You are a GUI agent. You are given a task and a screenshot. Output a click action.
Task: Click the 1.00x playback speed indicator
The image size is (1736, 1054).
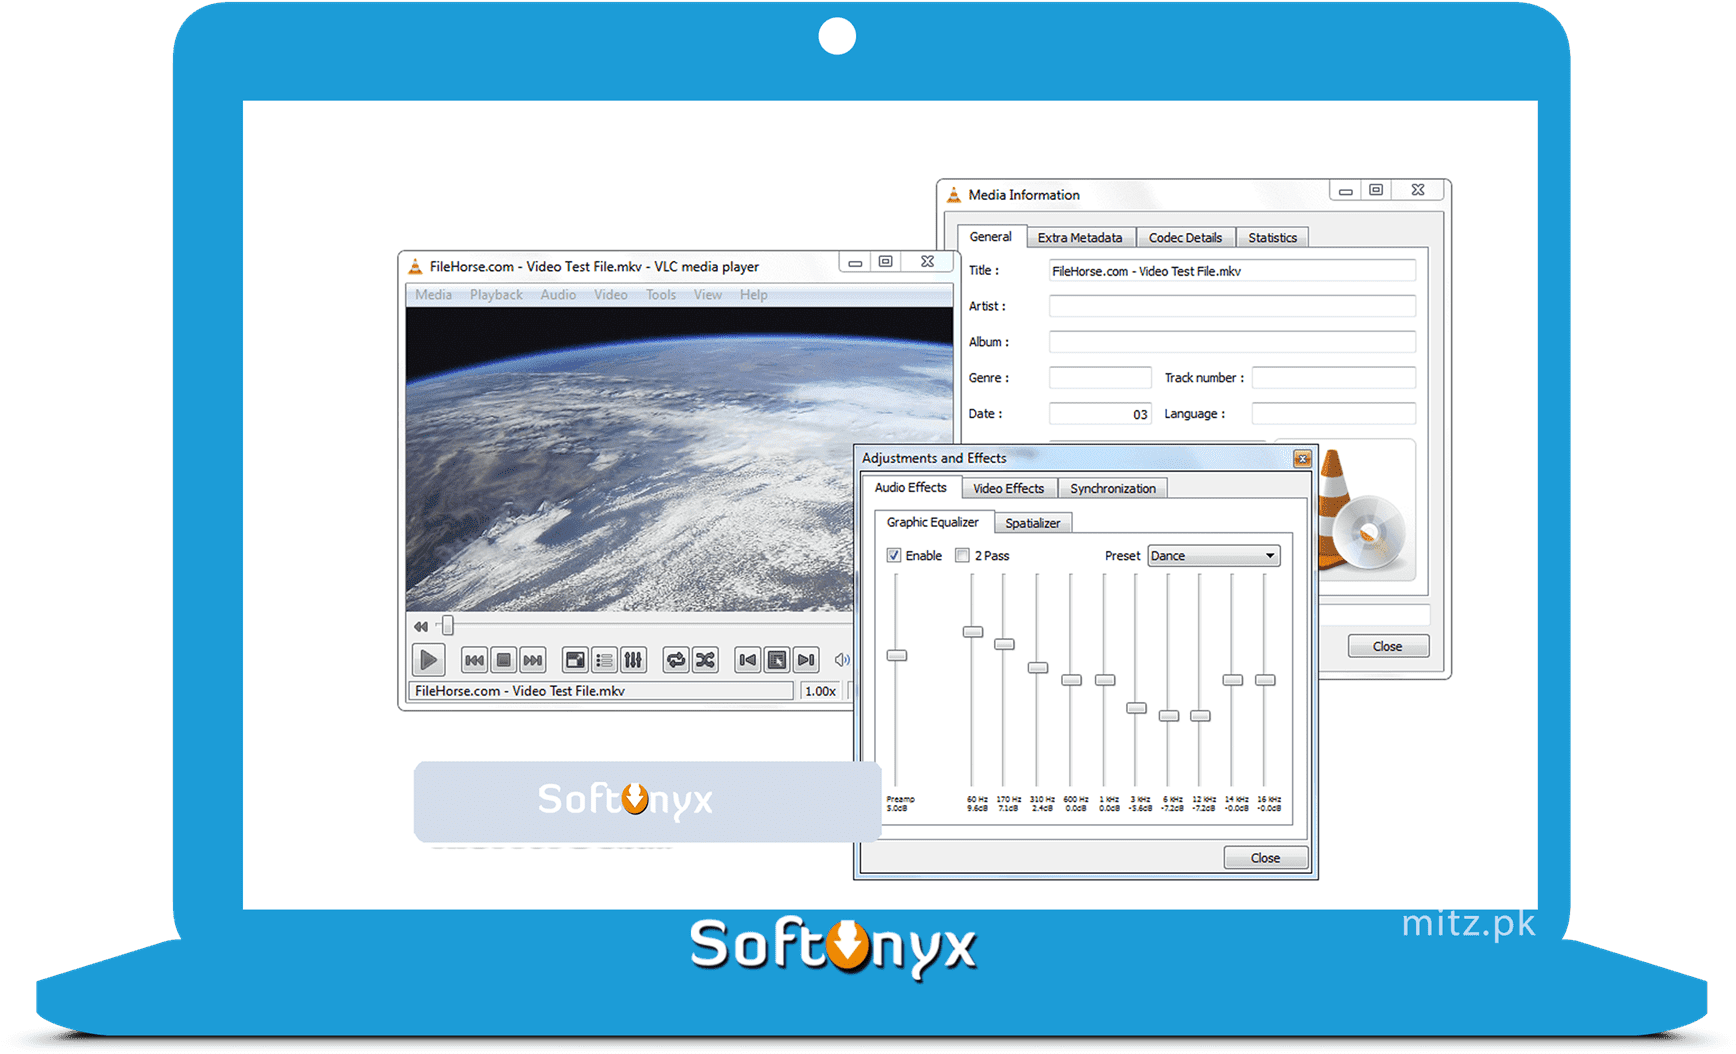click(821, 691)
